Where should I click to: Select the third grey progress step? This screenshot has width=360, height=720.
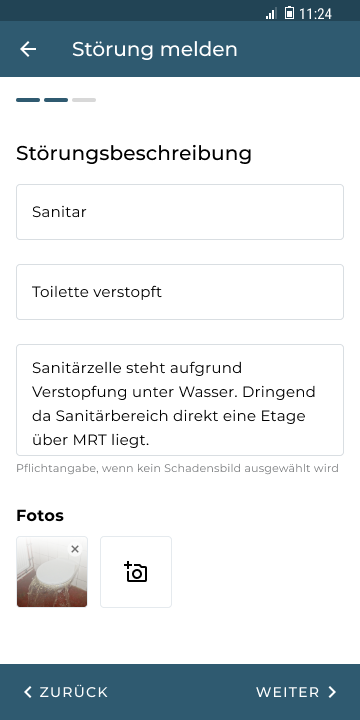(84, 100)
